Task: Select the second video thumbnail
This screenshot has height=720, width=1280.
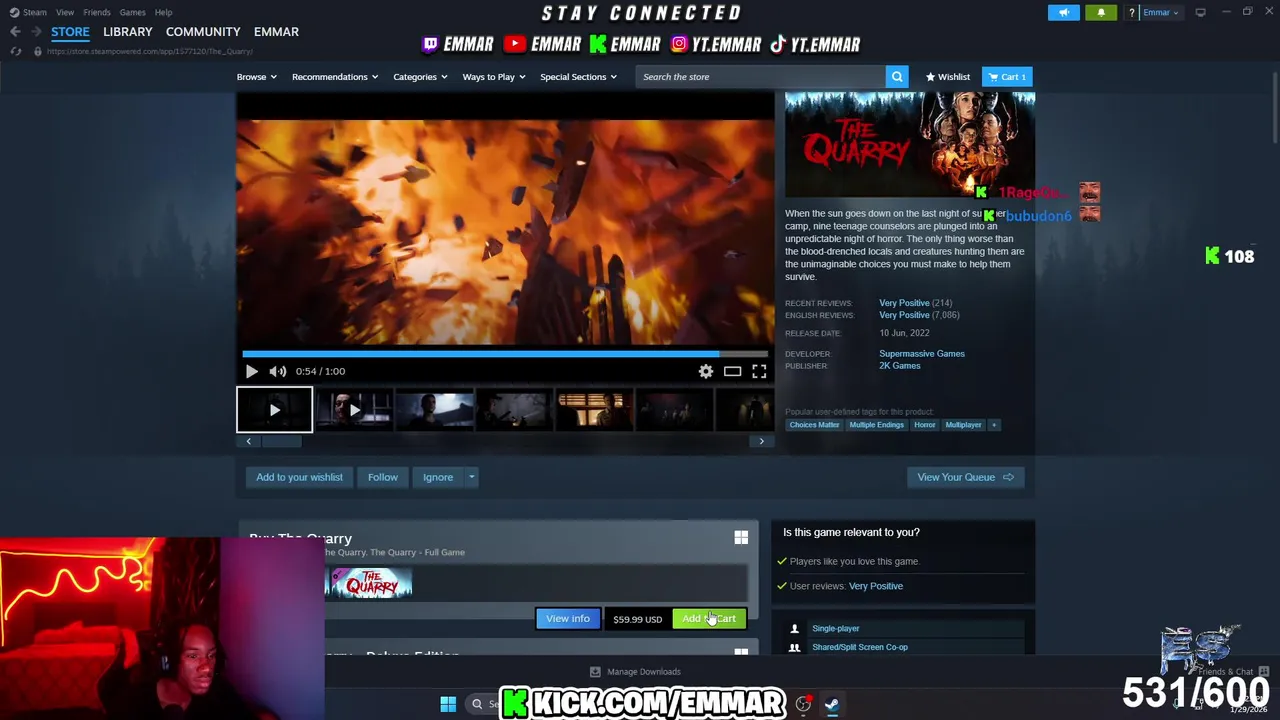Action: pyautogui.click(x=354, y=410)
